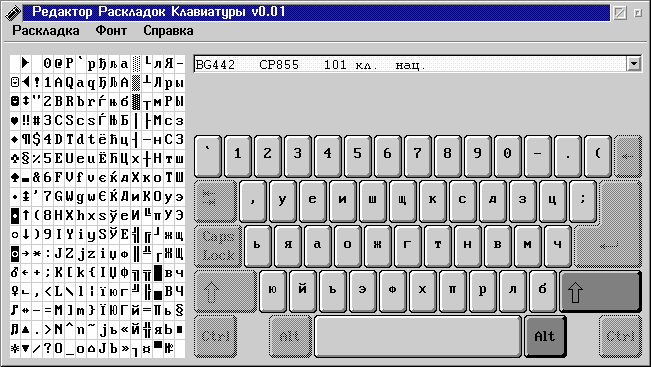The width and height of the screenshot is (651, 367).
Task: Toggle the left Shift key with arrow
Action: pos(225,291)
